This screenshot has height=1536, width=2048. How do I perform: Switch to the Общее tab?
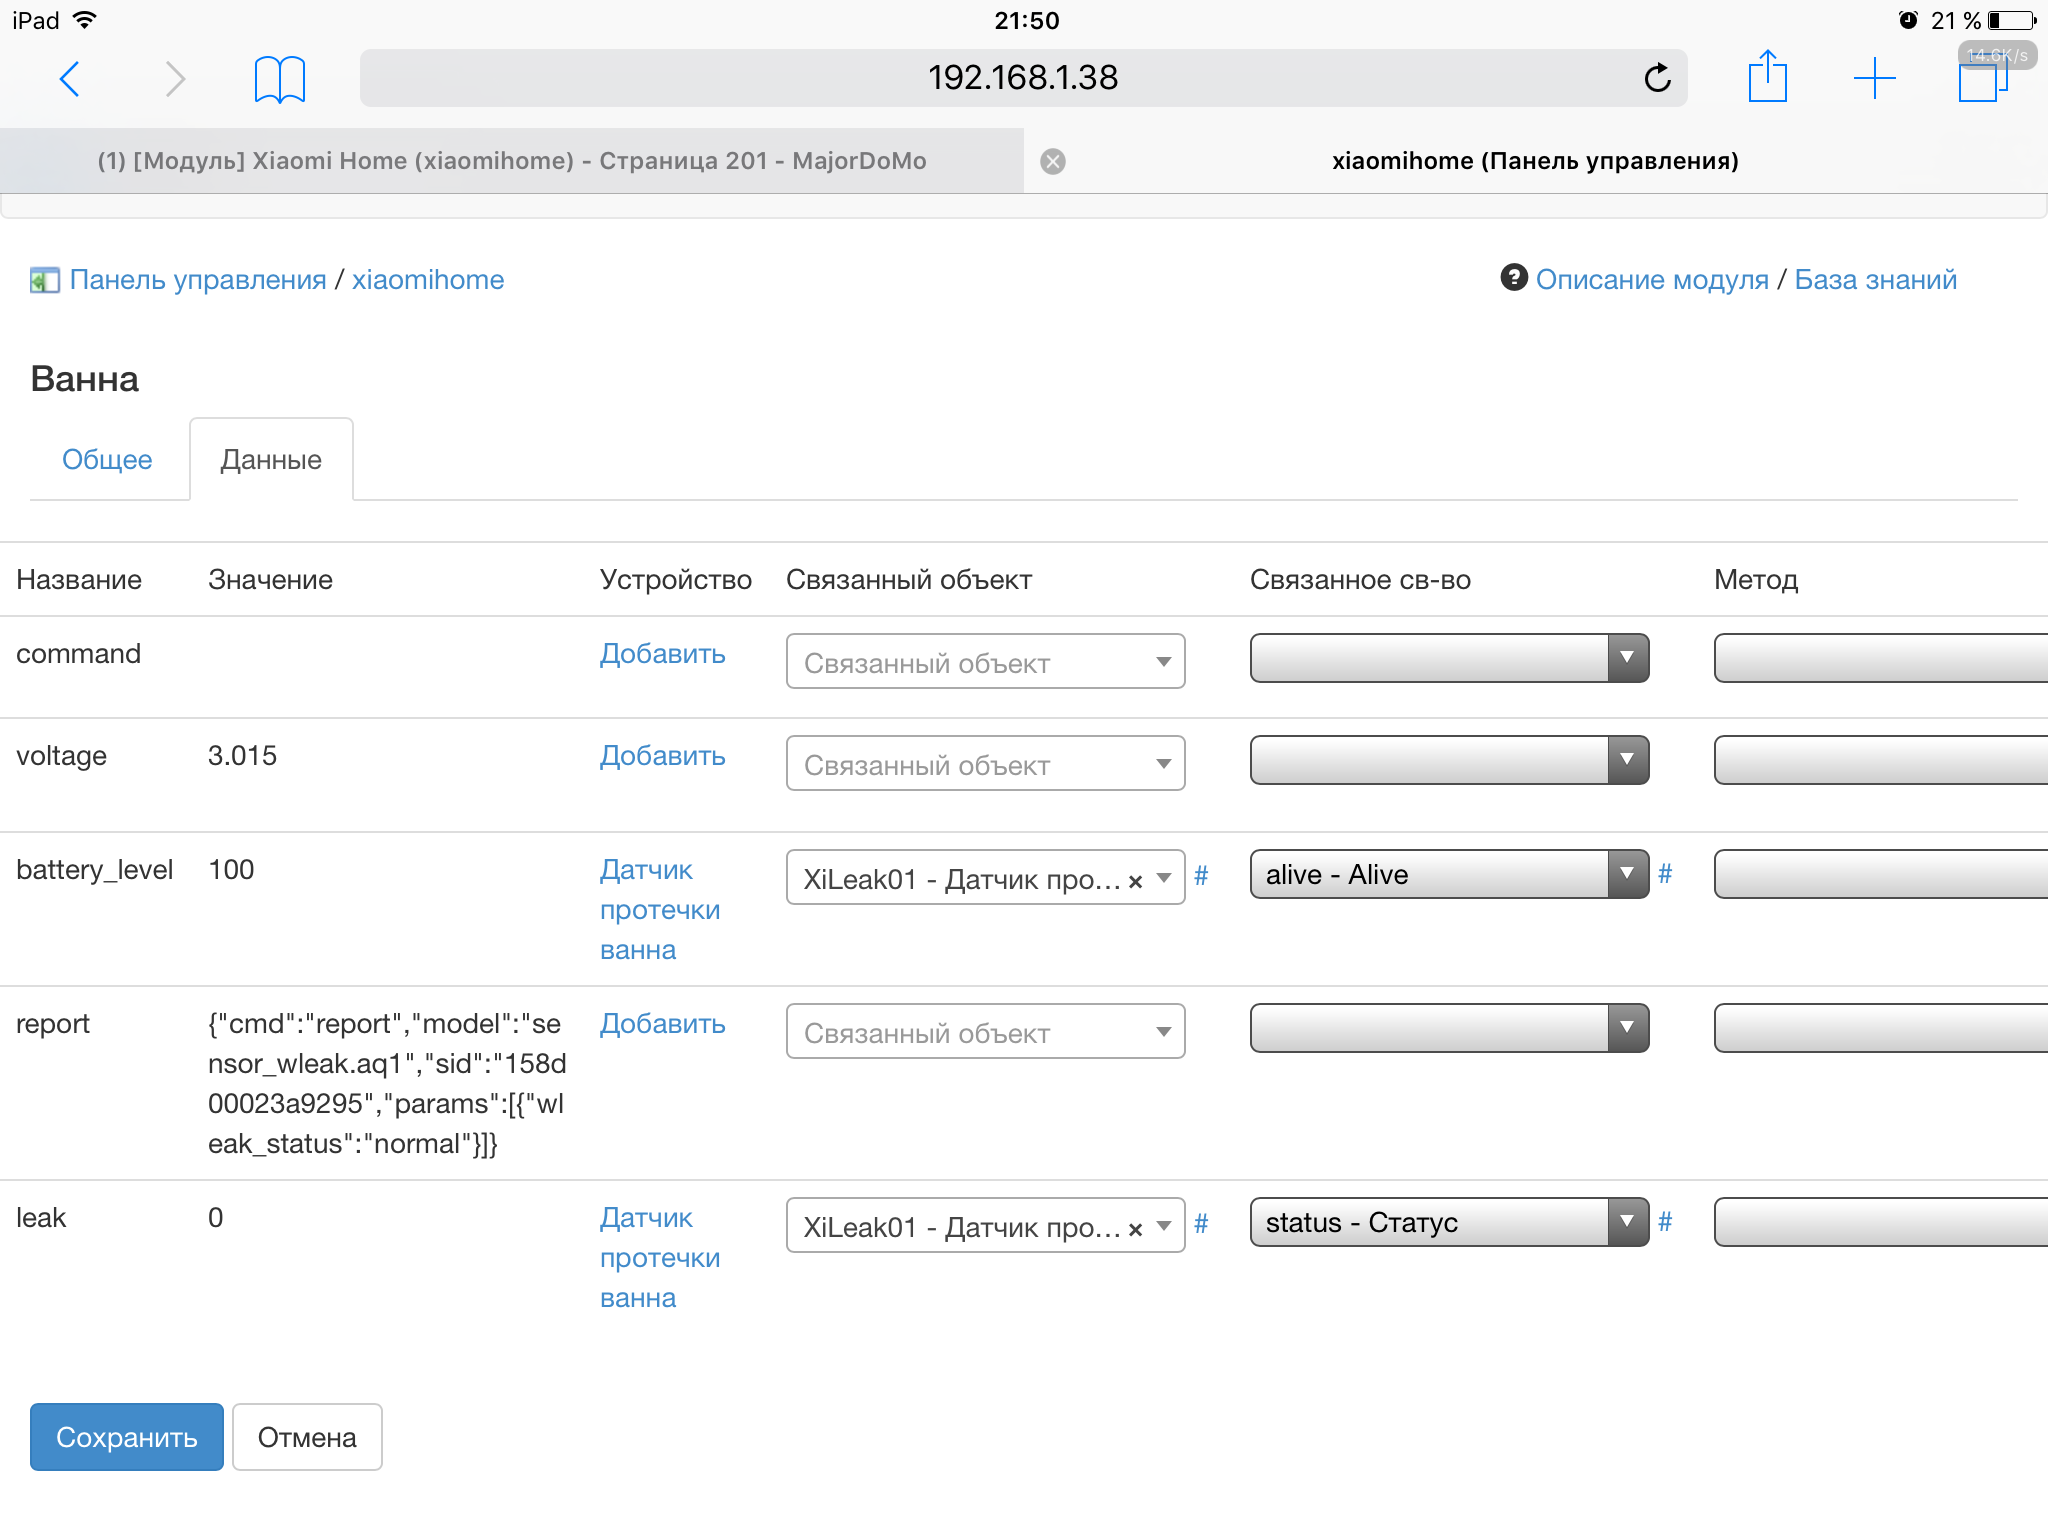107,460
